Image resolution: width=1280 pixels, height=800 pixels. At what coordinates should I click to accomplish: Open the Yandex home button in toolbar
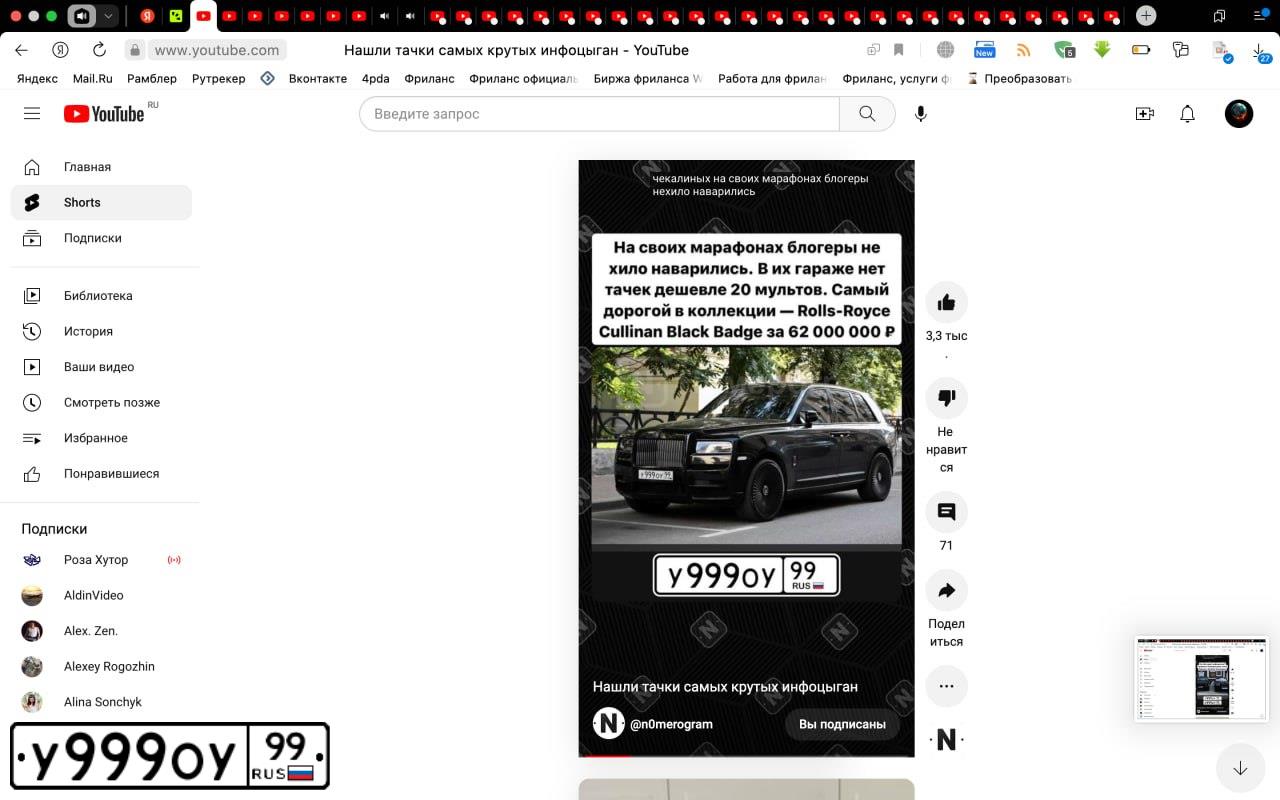(x=60, y=50)
